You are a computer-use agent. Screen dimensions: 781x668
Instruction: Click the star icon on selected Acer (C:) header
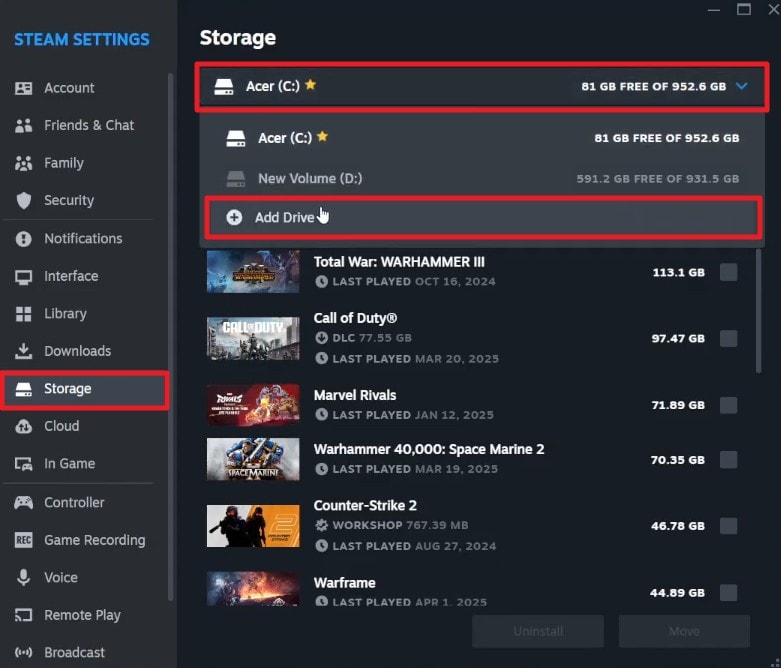pyautogui.click(x=310, y=85)
